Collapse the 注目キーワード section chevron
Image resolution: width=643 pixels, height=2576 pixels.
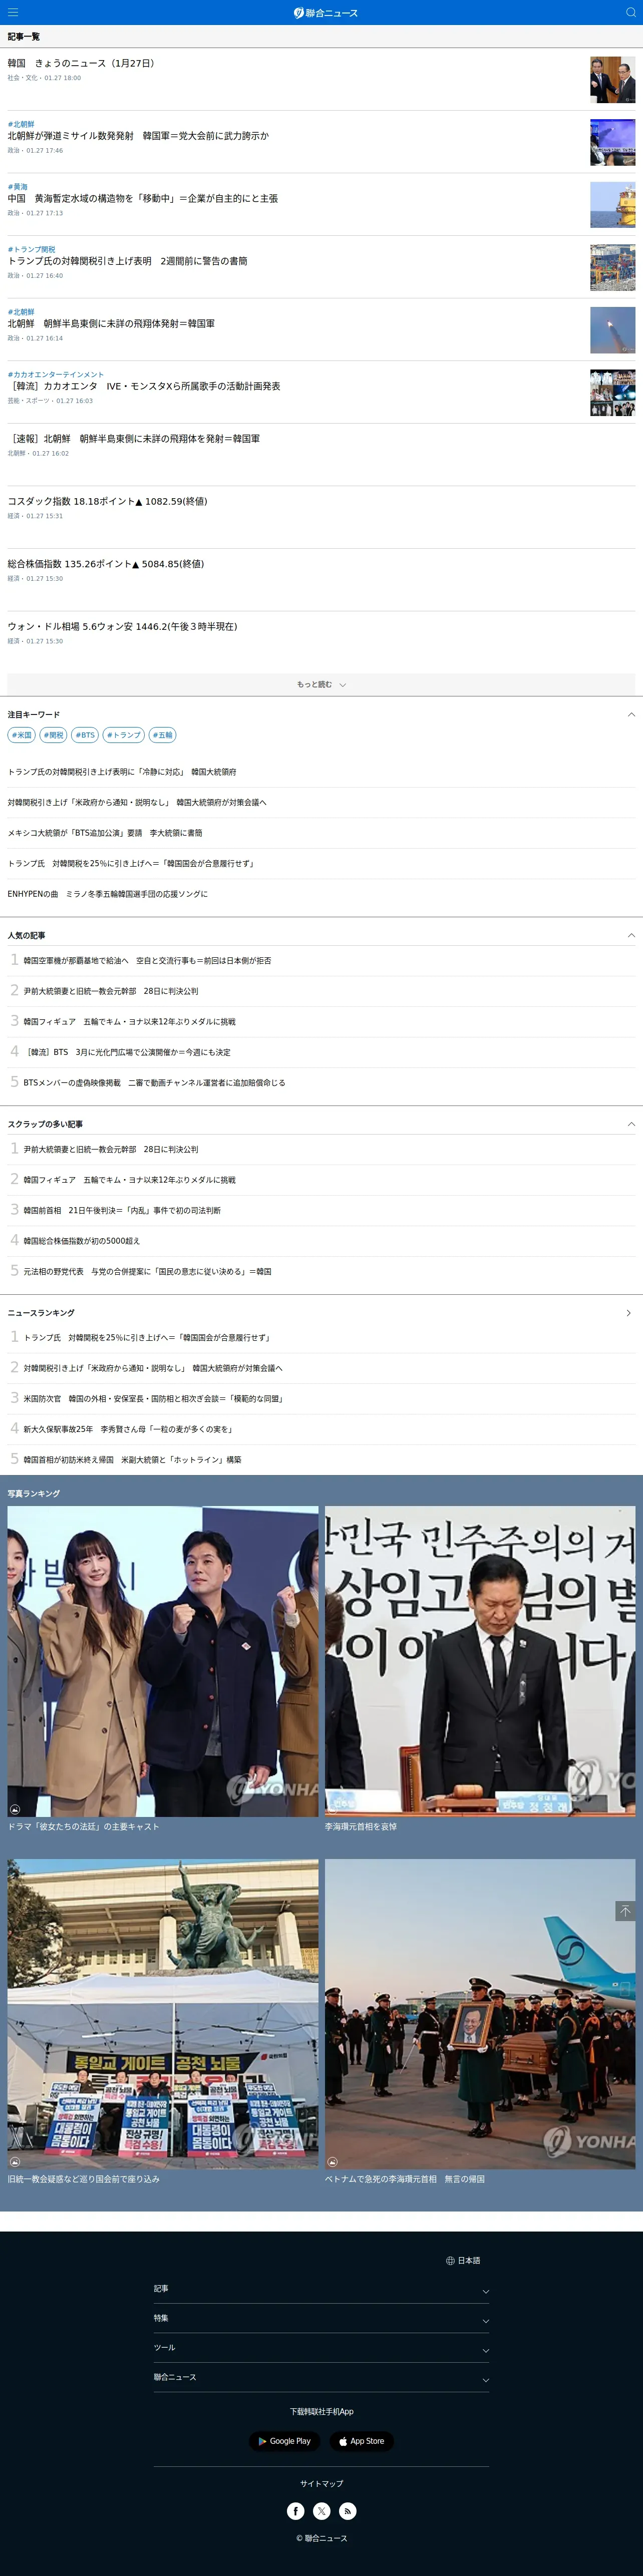(x=630, y=714)
